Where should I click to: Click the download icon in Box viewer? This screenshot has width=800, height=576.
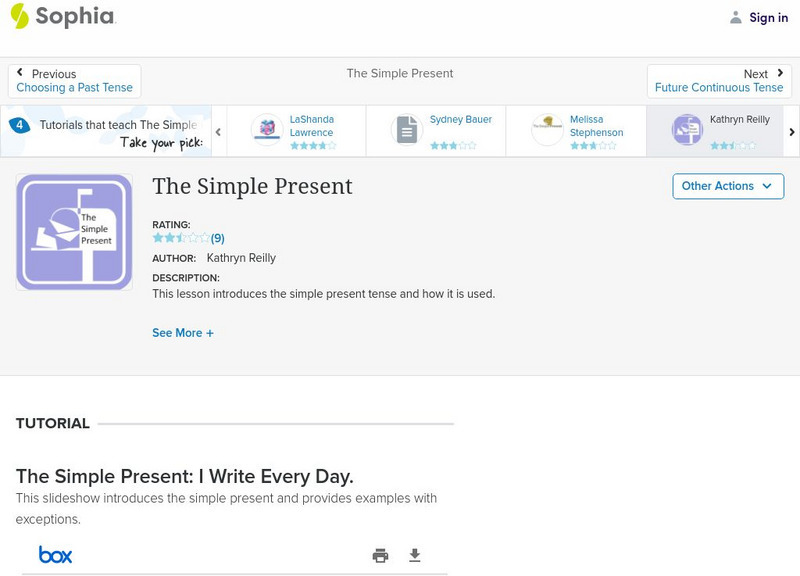pyautogui.click(x=415, y=556)
